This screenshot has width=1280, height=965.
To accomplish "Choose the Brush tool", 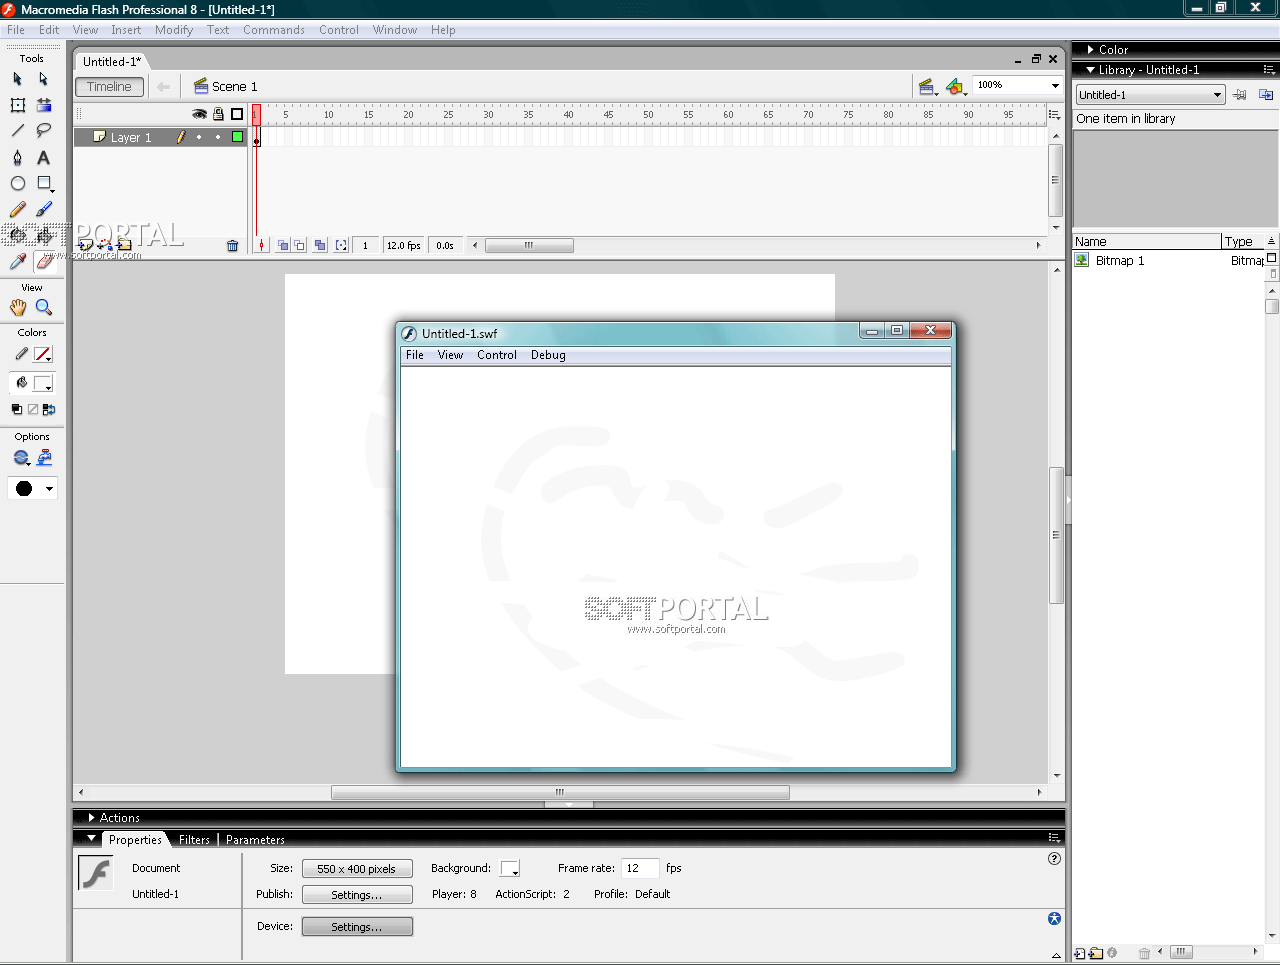I will [44, 209].
